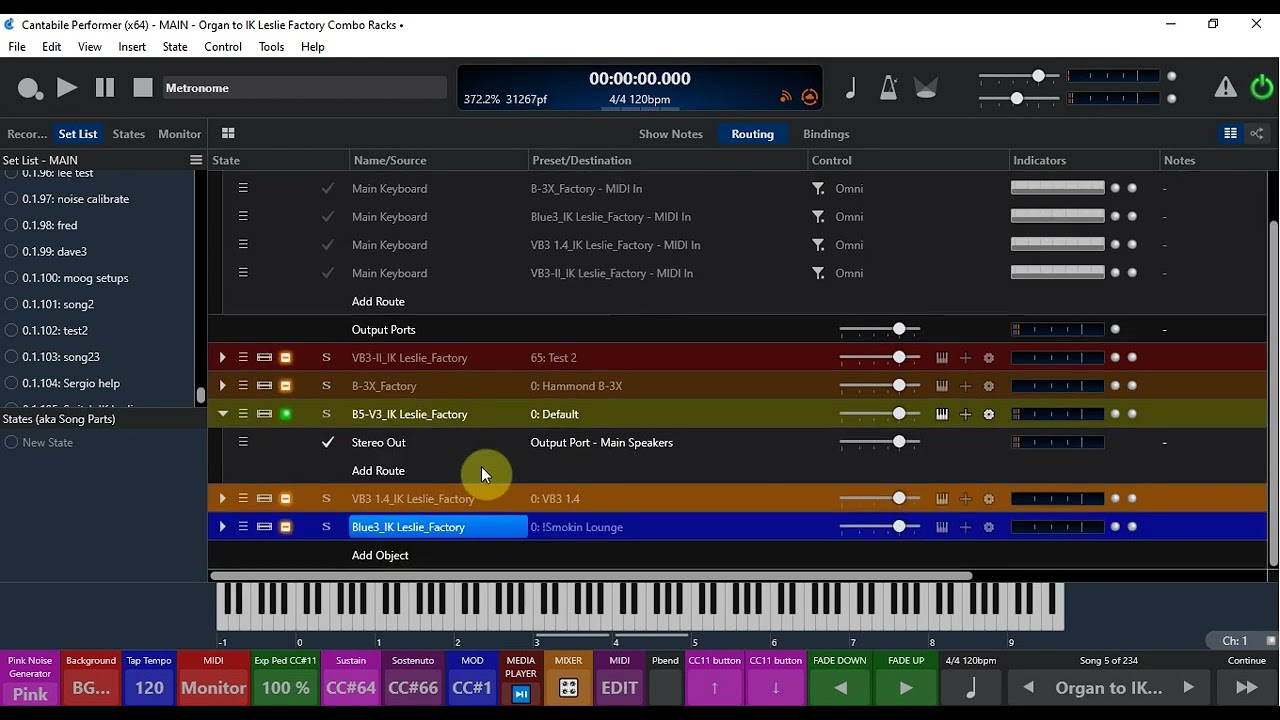Toggle the checkmark for VB3 1.4_IK Leslie_Factory MIDI In route
The width and height of the screenshot is (1280, 720).
pyautogui.click(x=327, y=245)
